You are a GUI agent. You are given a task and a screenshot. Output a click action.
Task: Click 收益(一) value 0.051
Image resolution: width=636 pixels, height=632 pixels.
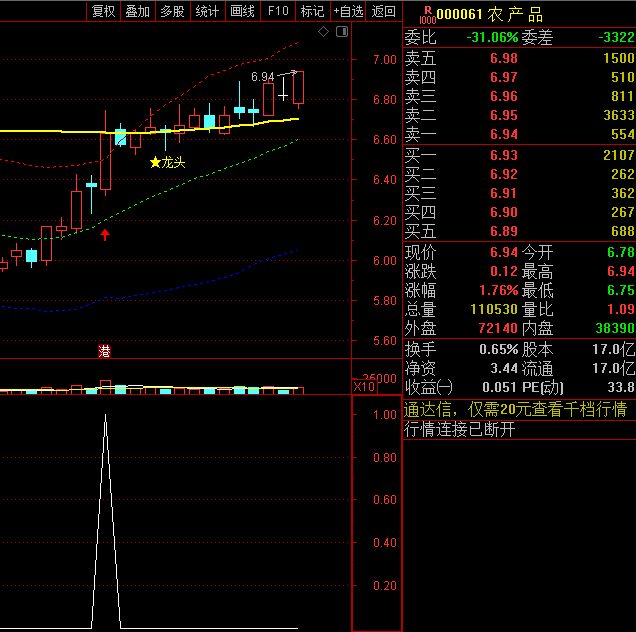click(500, 388)
